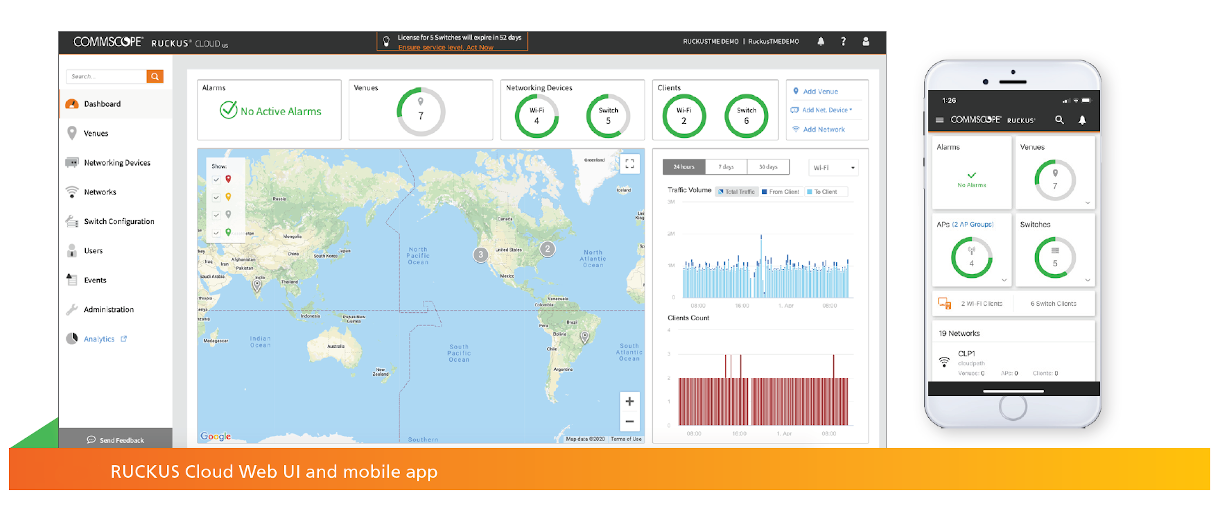This screenshot has height=520, width=1220.
Task: Open the user account icon in header
Action: coord(866,42)
